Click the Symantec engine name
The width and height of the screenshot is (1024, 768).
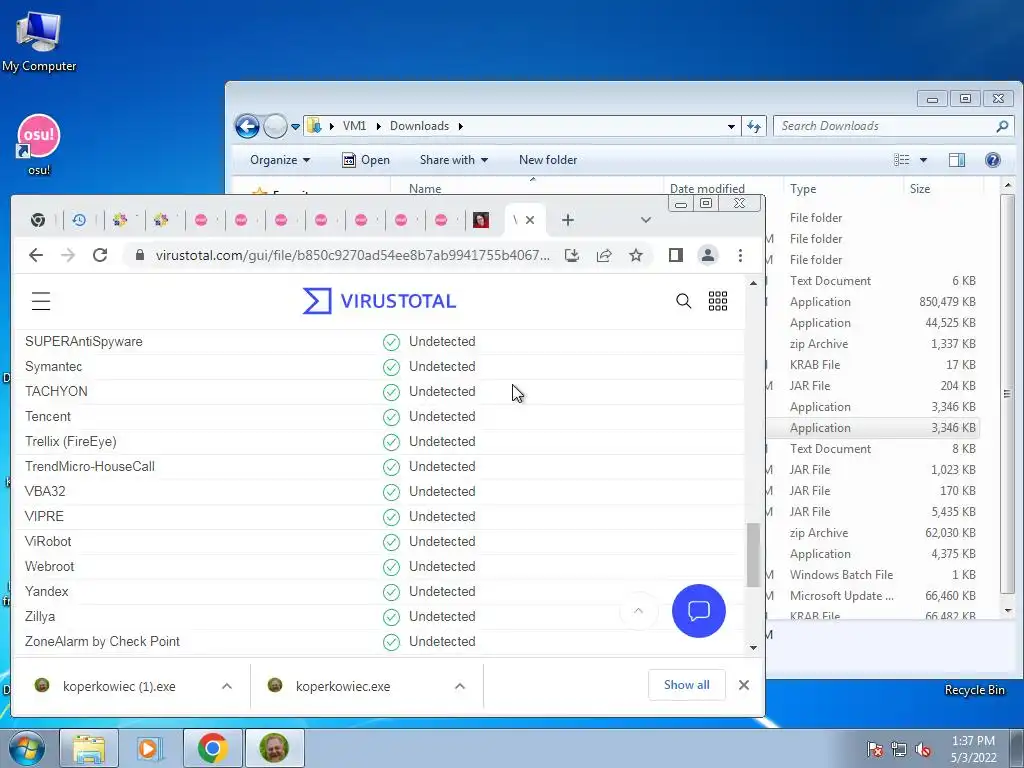pyautogui.click(x=54, y=366)
